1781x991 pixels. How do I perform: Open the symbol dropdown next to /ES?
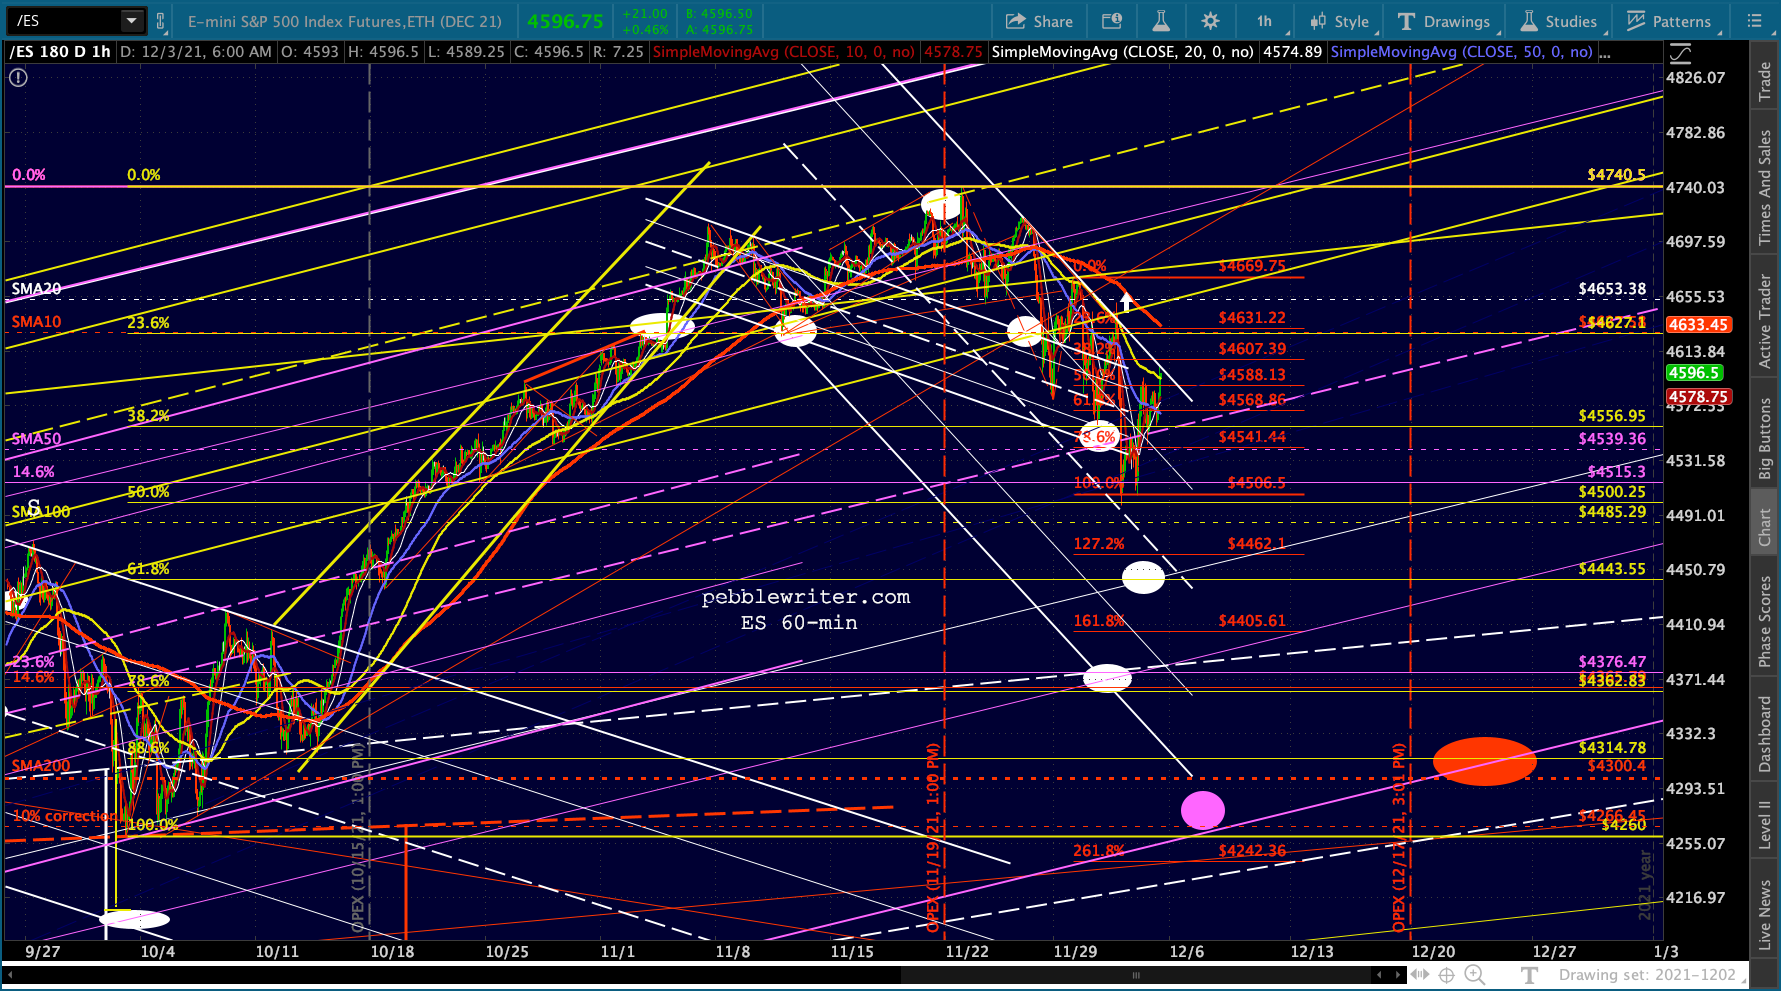tap(131, 21)
